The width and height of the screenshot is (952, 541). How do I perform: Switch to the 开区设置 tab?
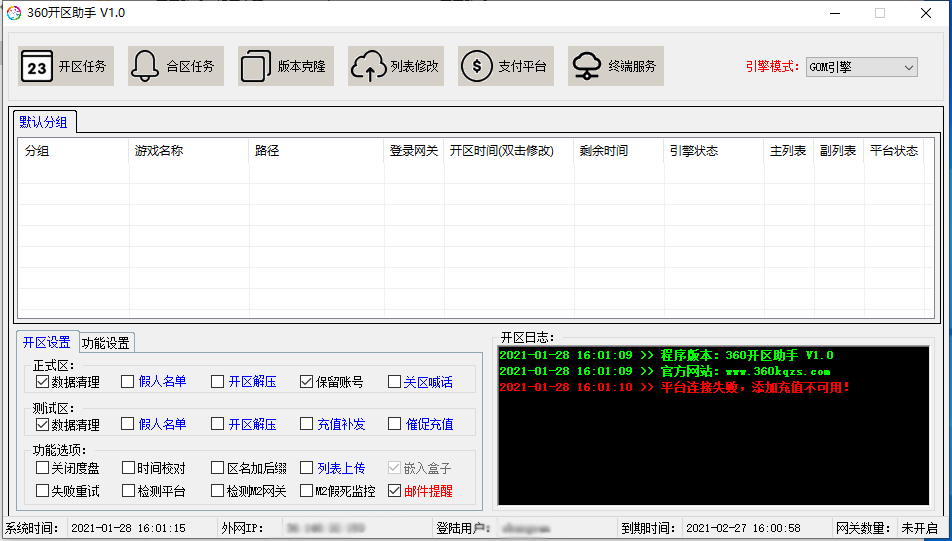47,342
